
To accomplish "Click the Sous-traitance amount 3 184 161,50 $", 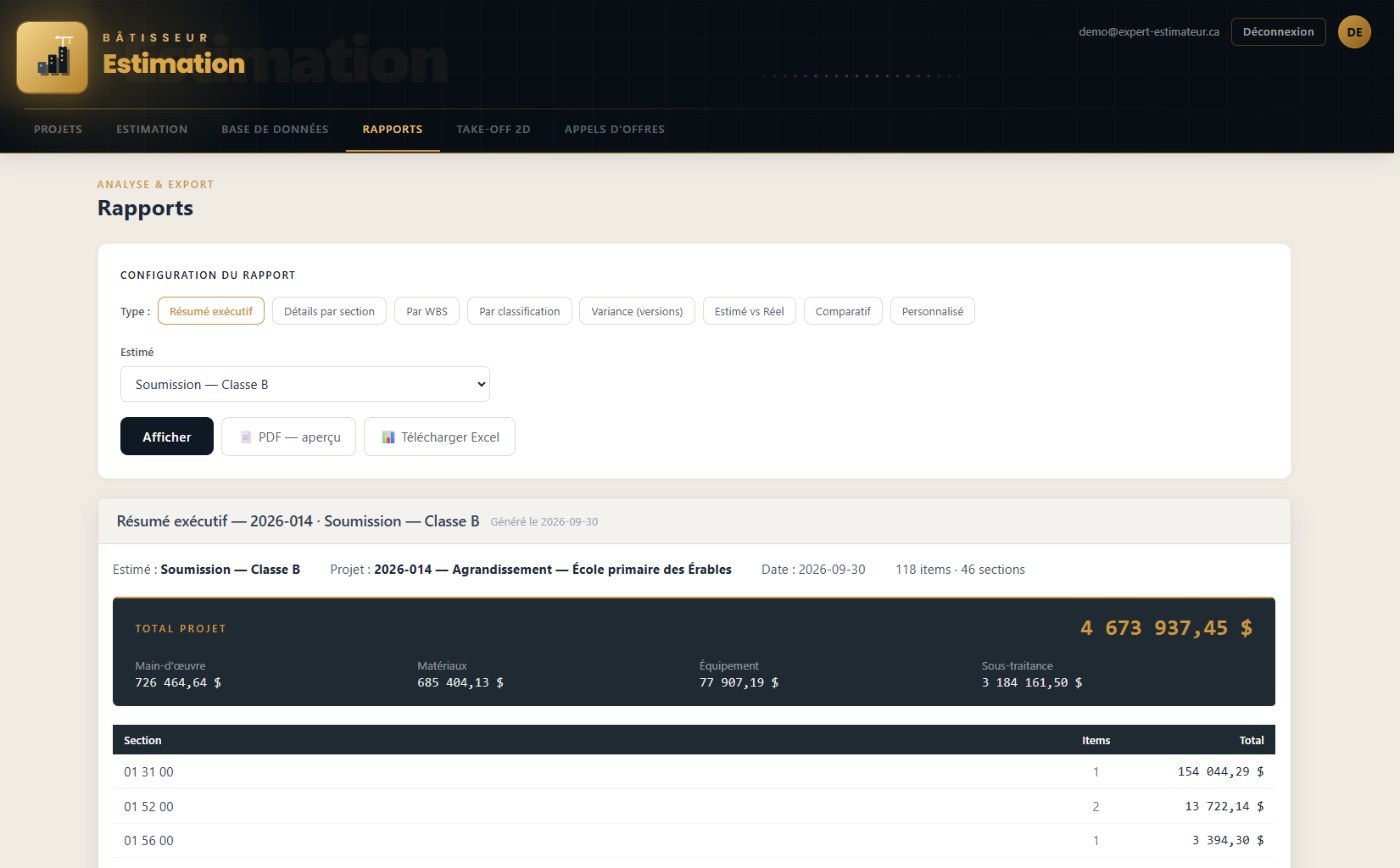I will 1032,682.
